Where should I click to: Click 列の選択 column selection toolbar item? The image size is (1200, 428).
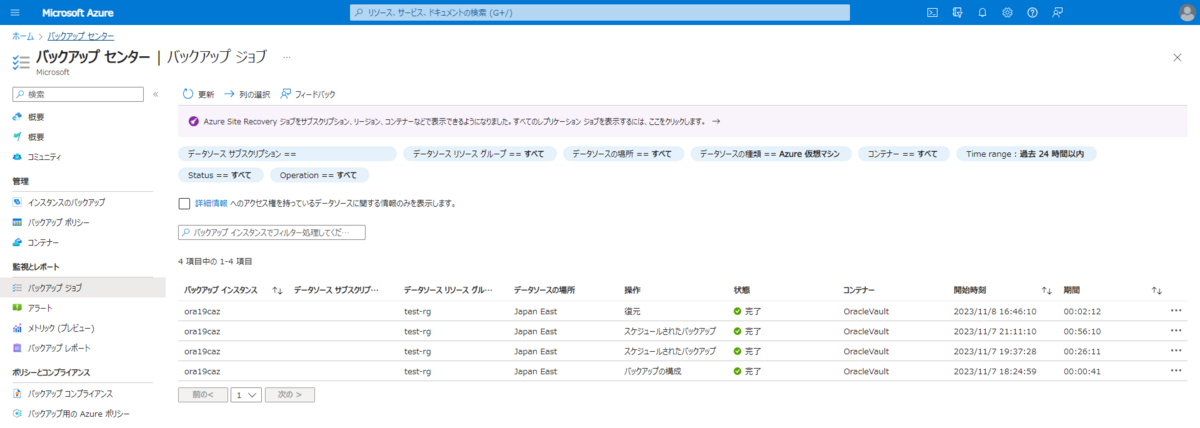(247, 94)
